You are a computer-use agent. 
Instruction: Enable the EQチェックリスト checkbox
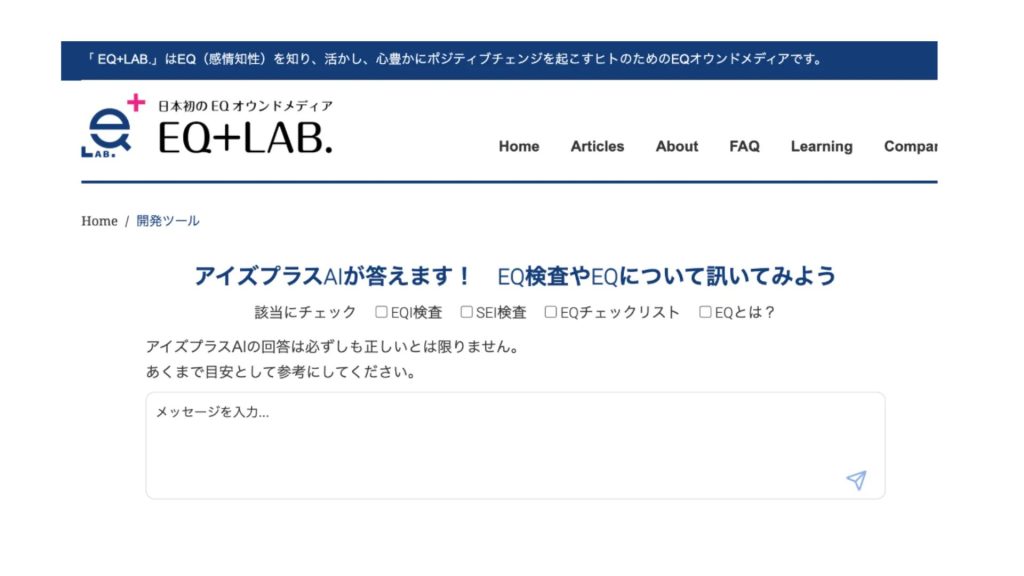click(x=551, y=312)
